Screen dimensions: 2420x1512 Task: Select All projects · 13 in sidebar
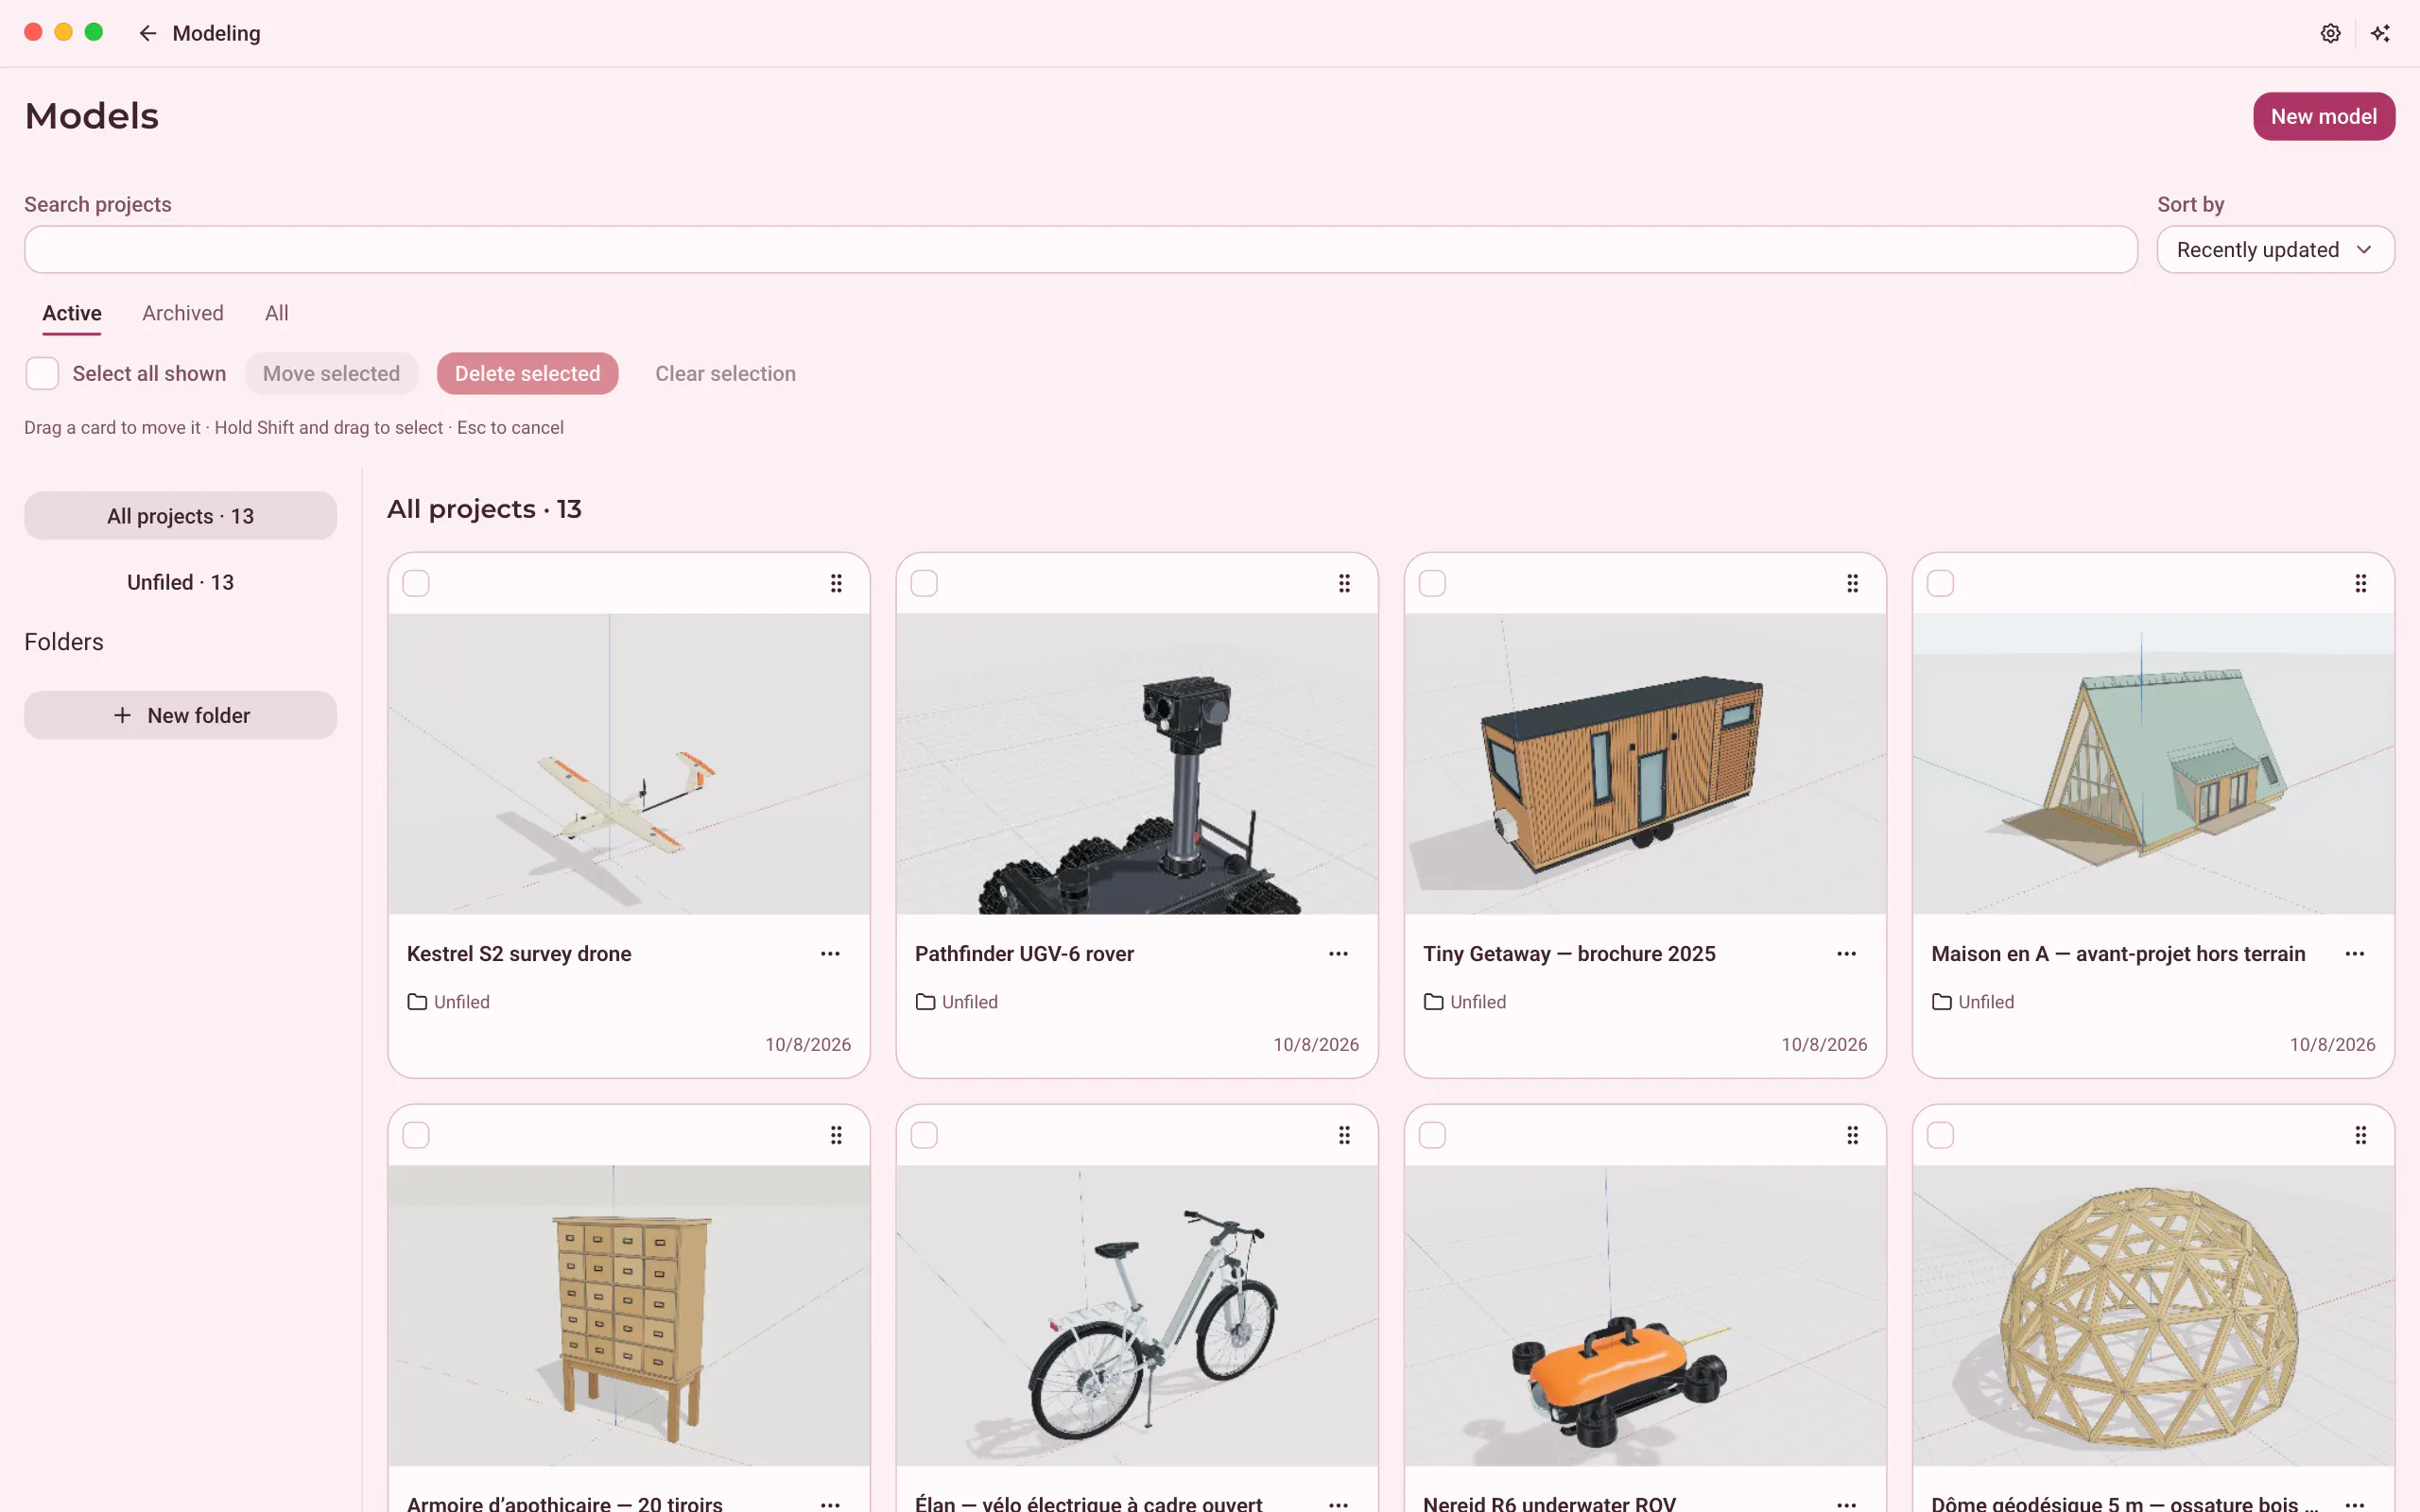(180, 516)
